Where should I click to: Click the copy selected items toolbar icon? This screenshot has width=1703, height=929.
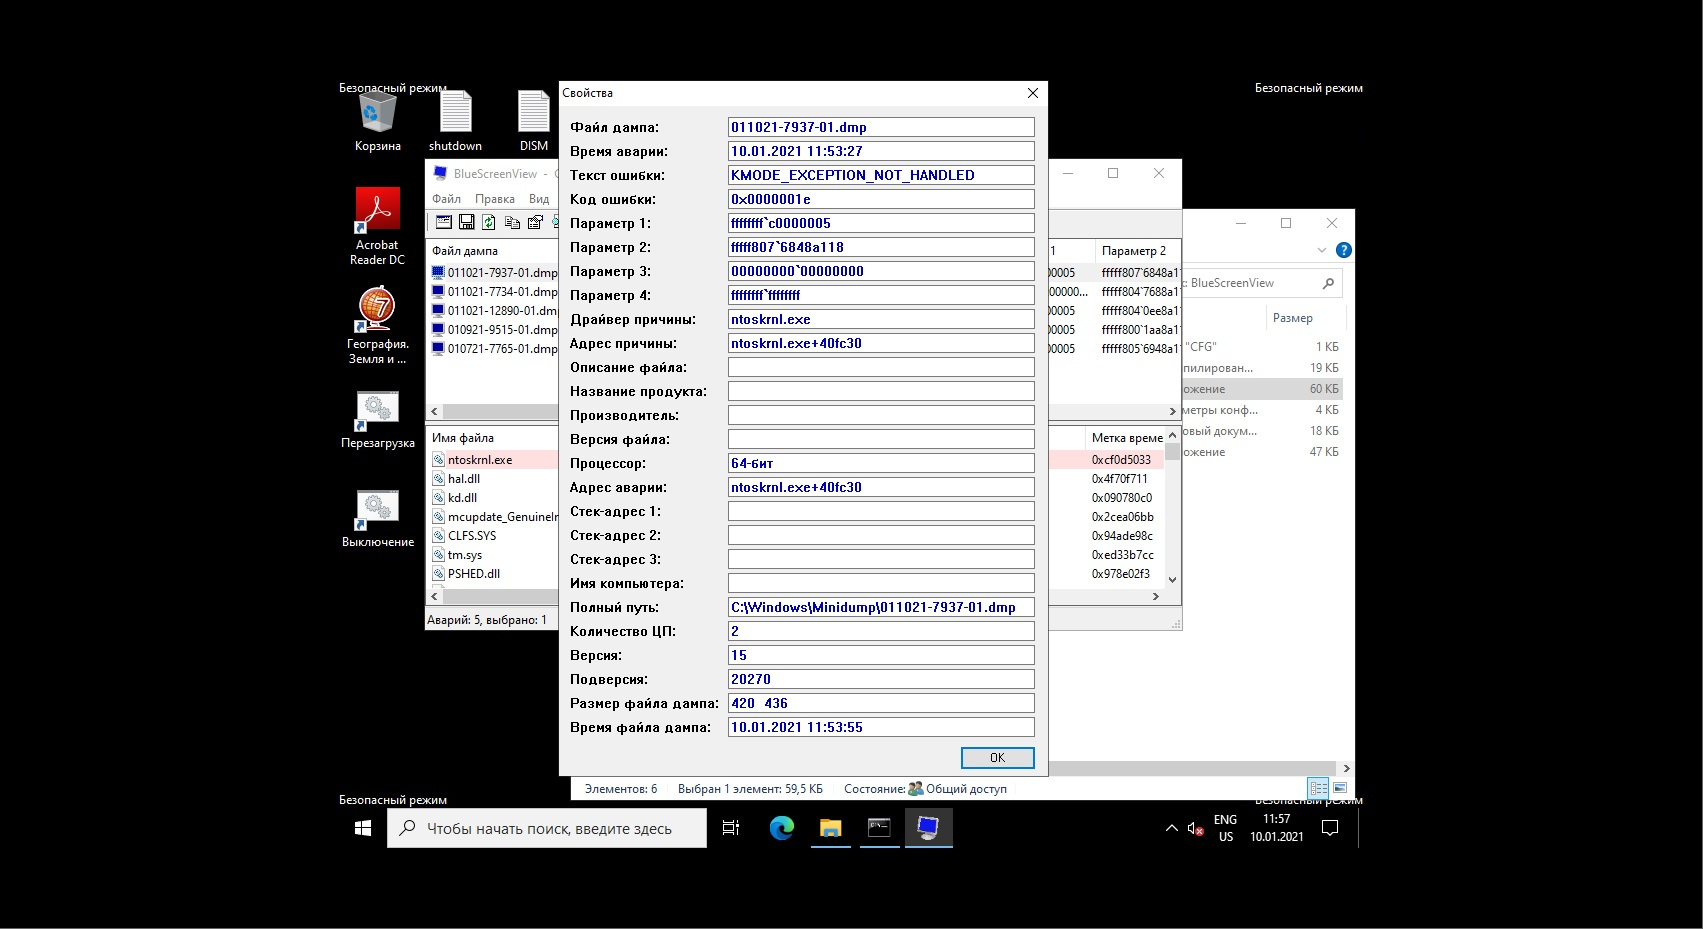coord(512,222)
